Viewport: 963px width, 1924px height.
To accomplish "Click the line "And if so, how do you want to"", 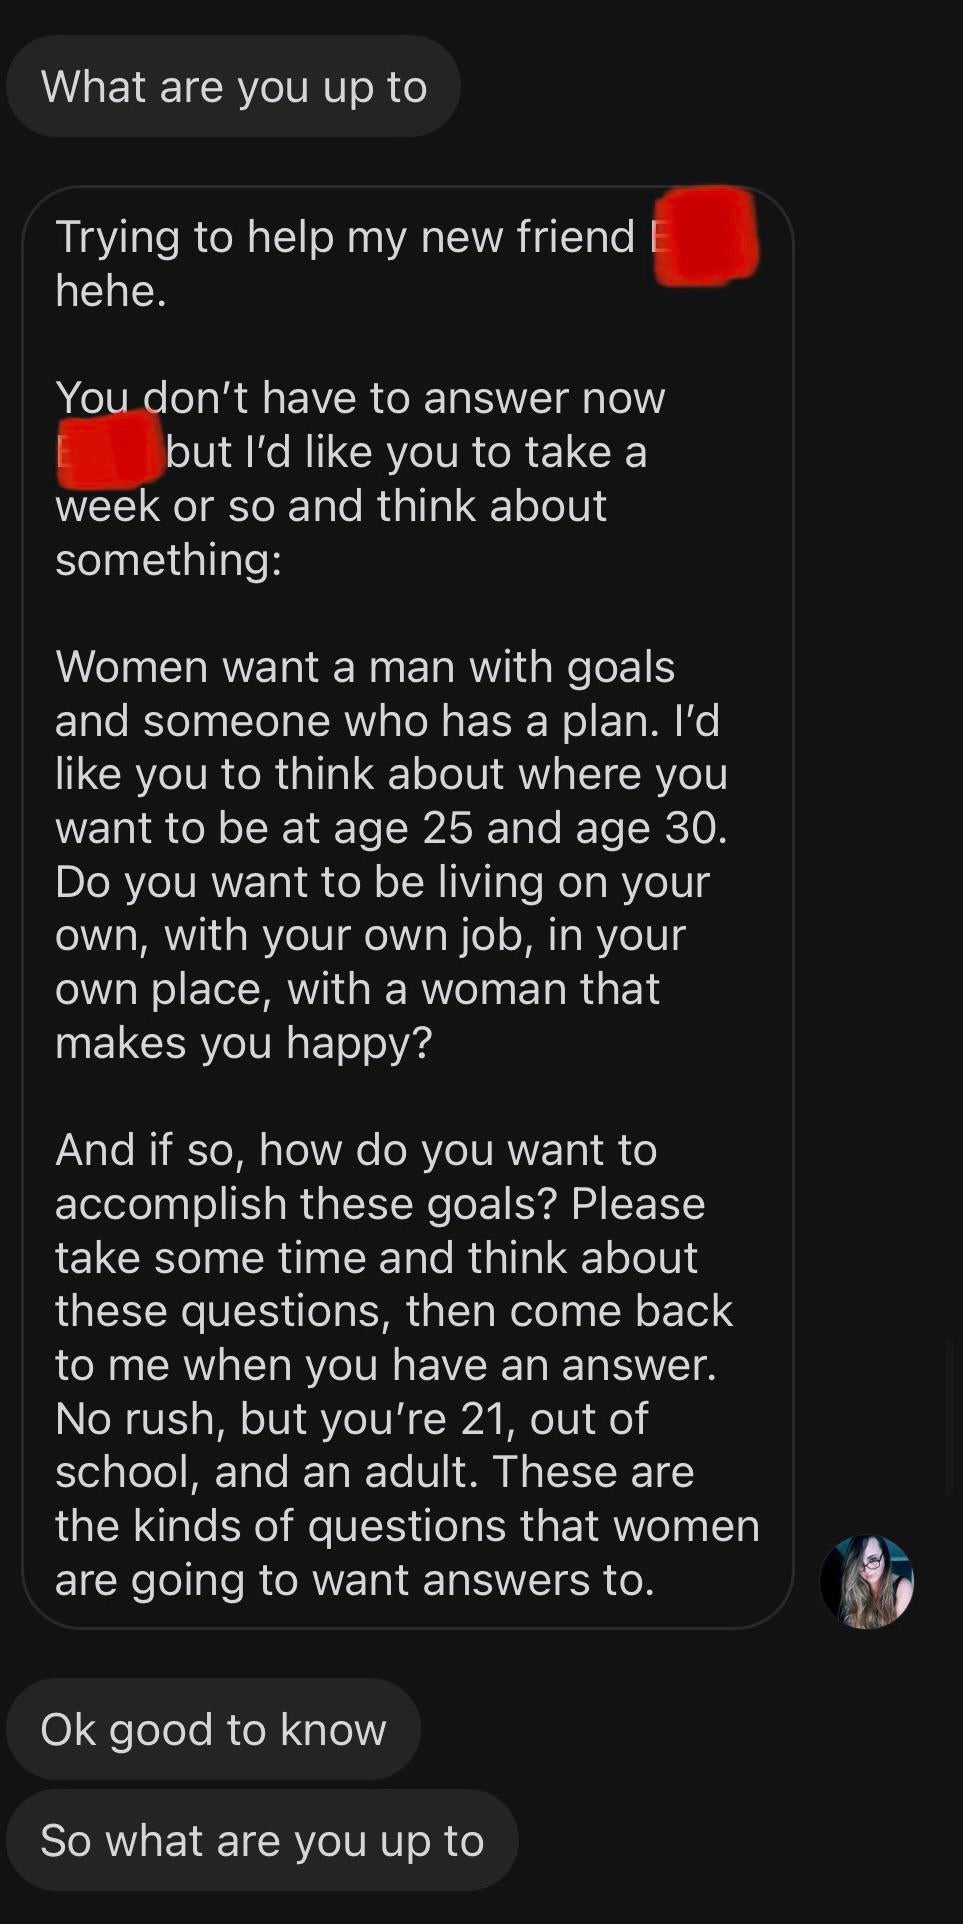I will [356, 1150].
